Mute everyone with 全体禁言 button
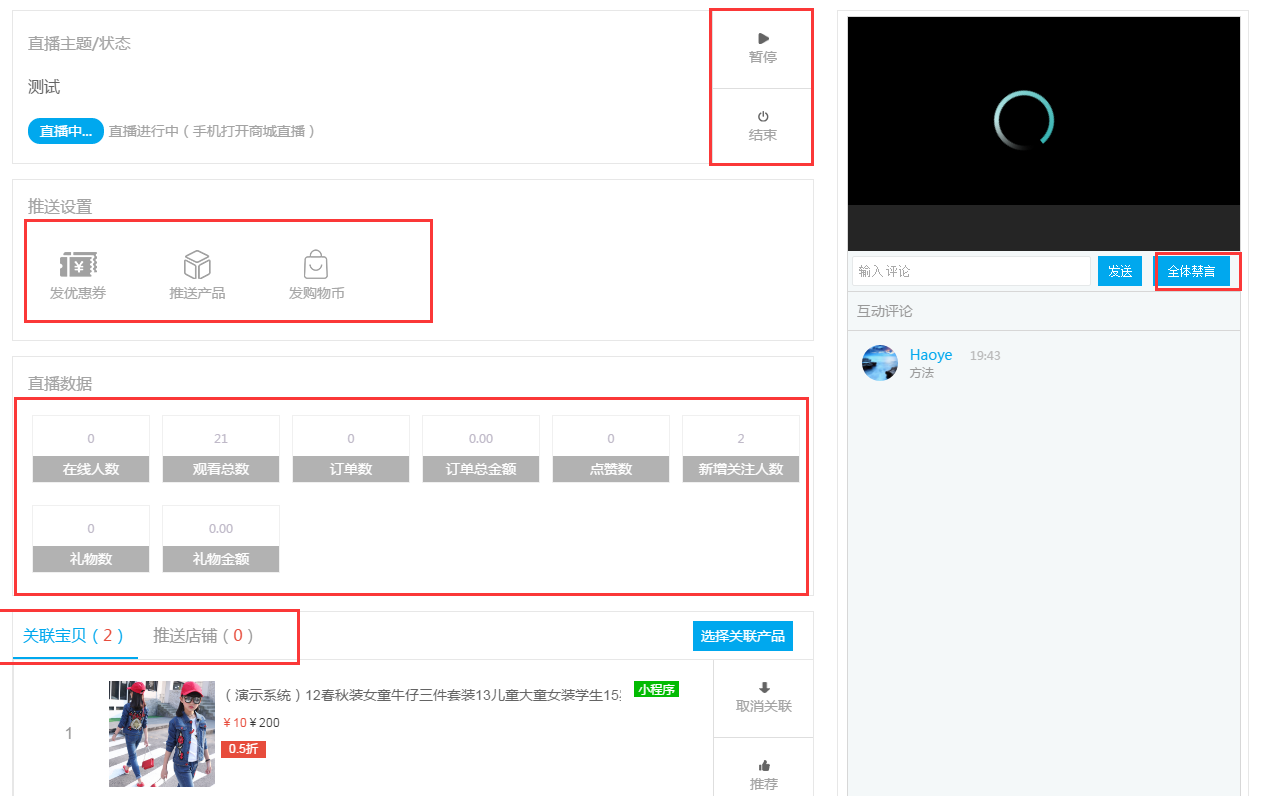1281x796 pixels. 1192,271
